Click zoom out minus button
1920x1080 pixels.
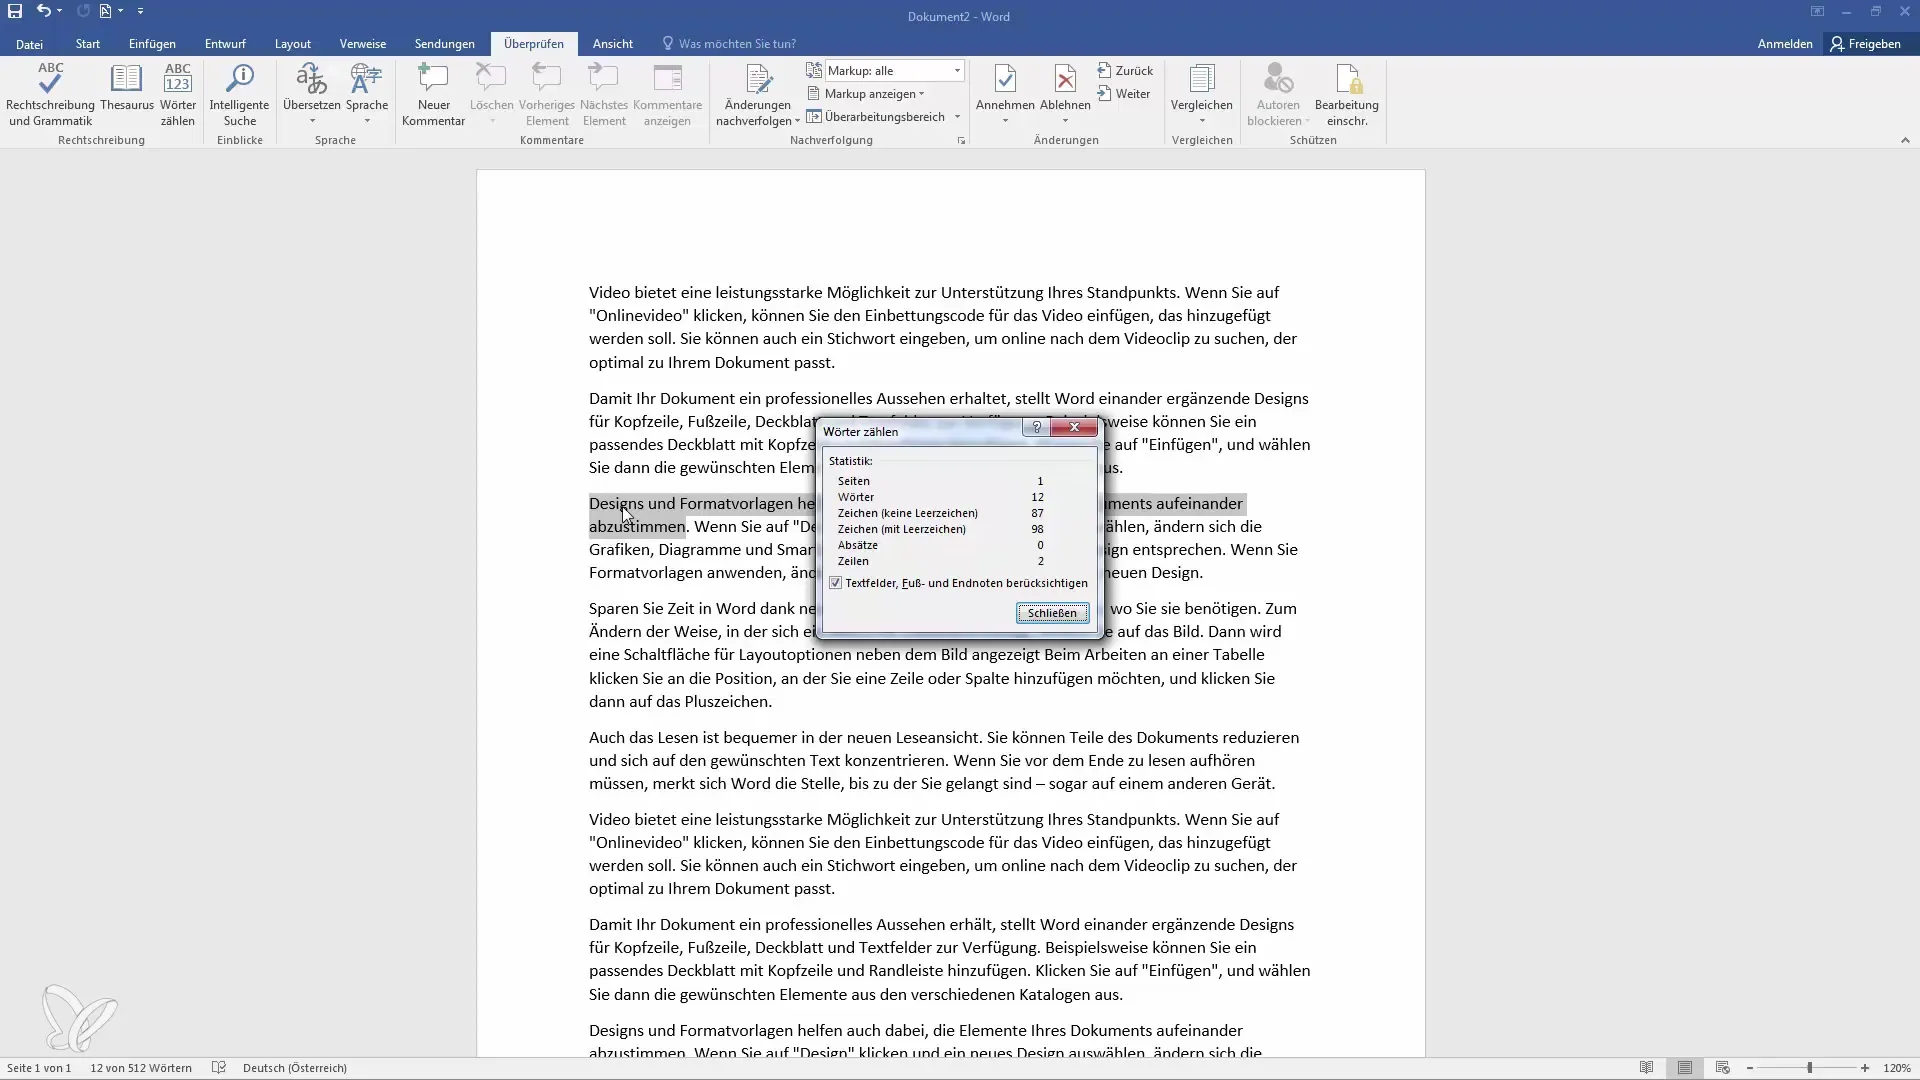coord(1750,1068)
